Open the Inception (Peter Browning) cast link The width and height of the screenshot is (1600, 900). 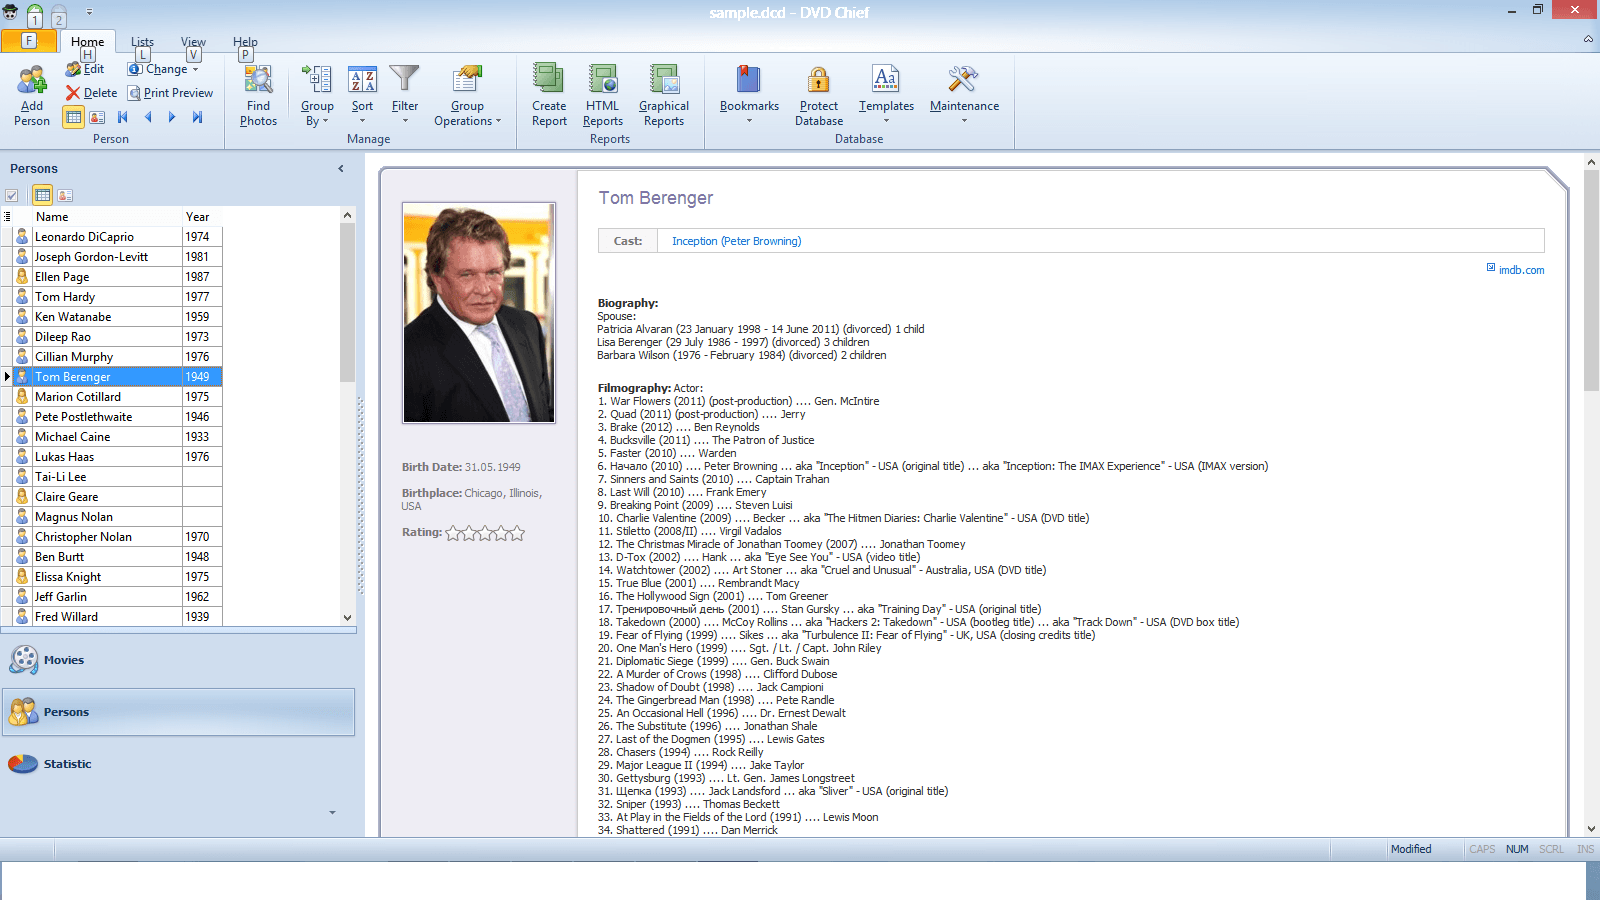pos(736,241)
